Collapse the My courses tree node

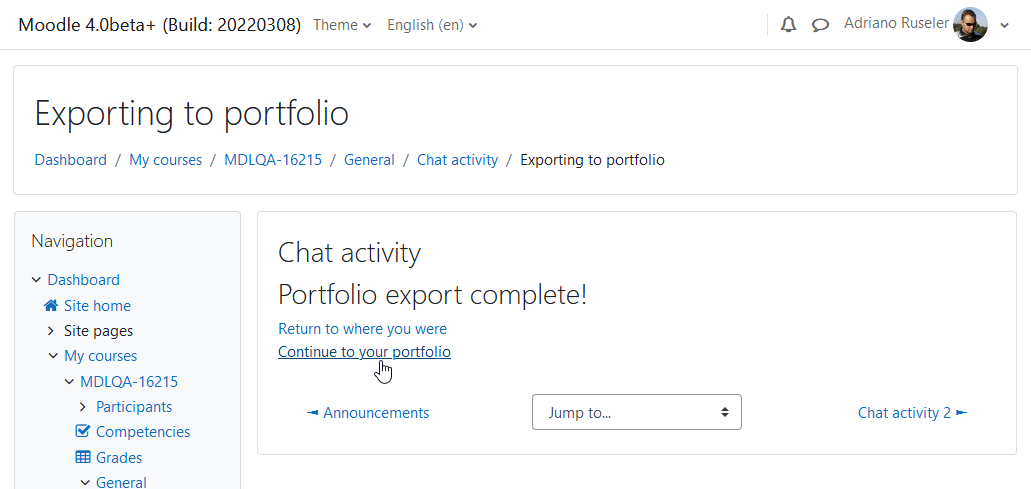click(53, 356)
